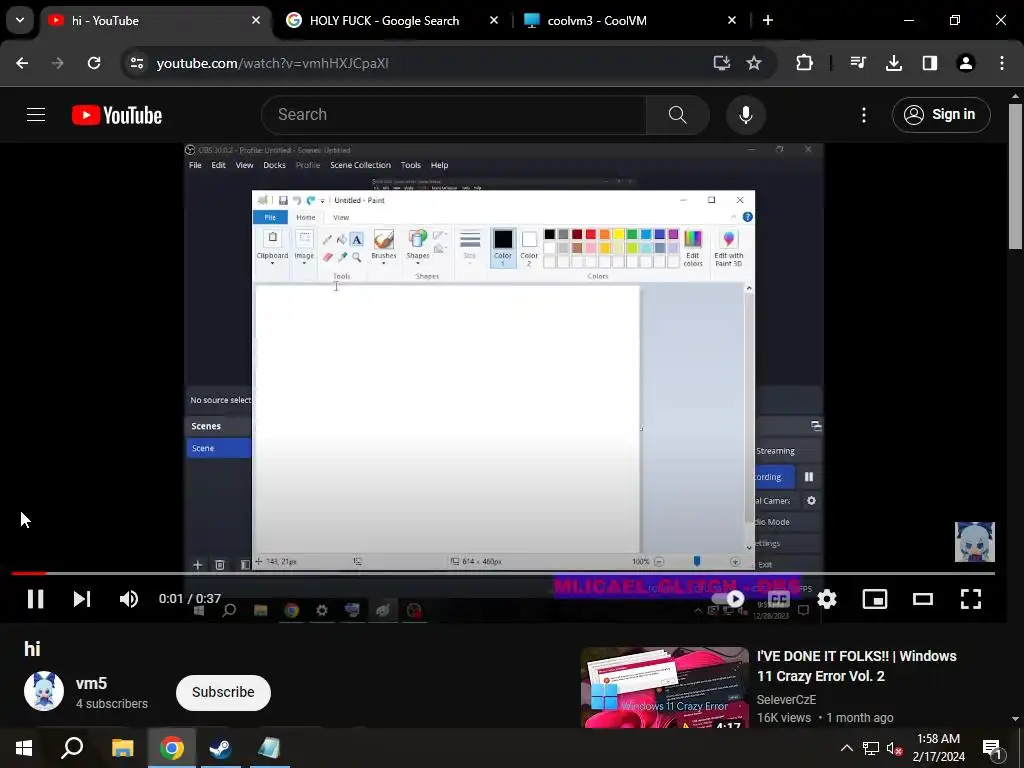The height and width of the screenshot is (768, 1024).
Task: Open Windows taskbar search
Action: coord(72,748)
